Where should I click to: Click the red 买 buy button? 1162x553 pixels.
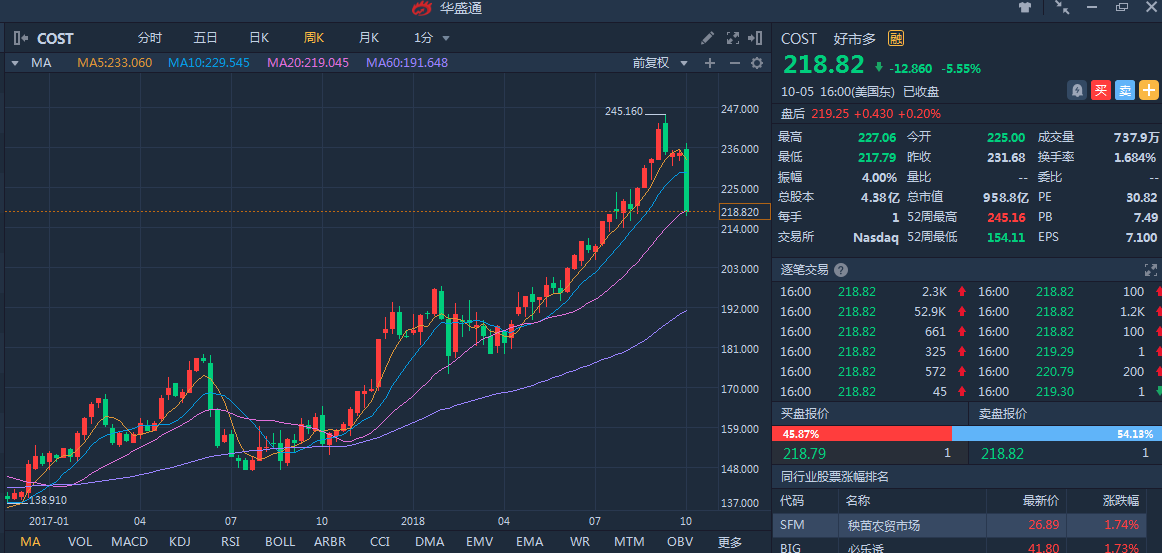point(1100,90)
